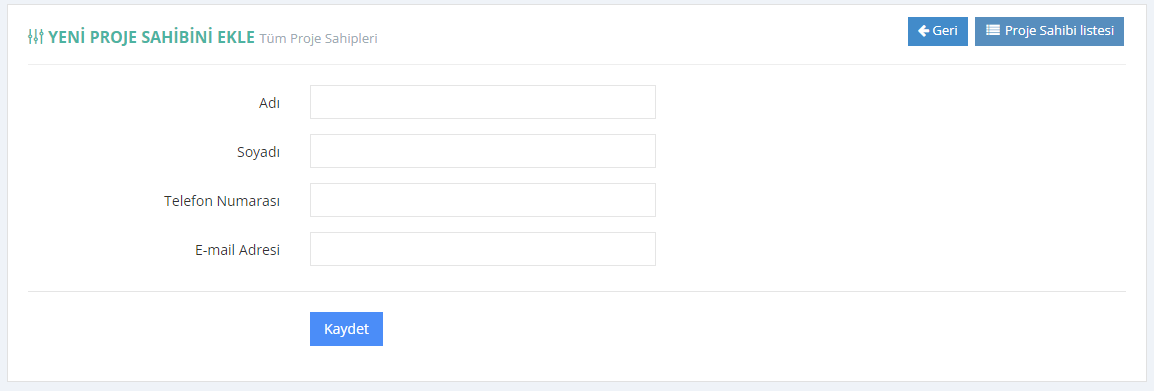Select the Telefon Numarası input box
This screenshot has height=391, width=1154.
483,200
